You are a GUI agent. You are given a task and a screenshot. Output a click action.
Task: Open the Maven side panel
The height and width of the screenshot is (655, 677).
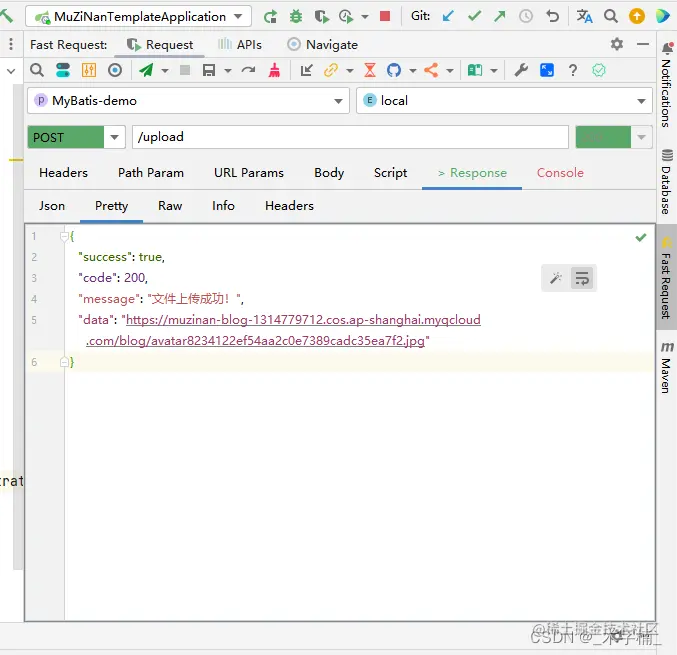(667, 367)
